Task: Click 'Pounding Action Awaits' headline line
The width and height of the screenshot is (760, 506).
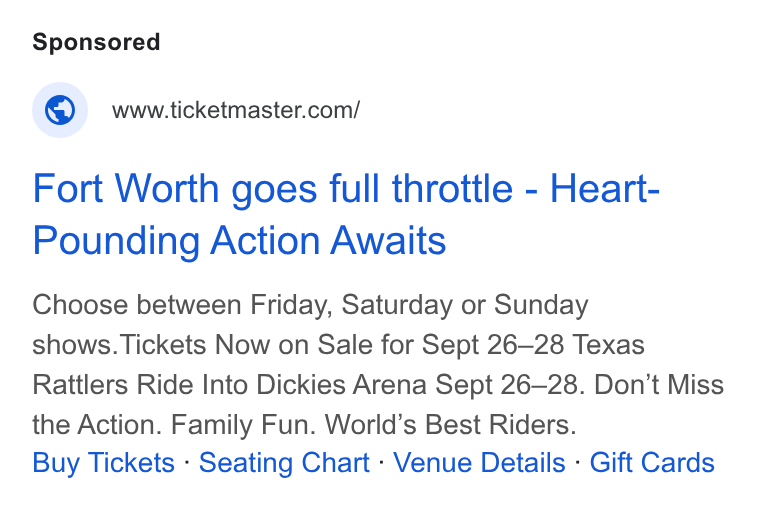Action: (x=239, y=240)
